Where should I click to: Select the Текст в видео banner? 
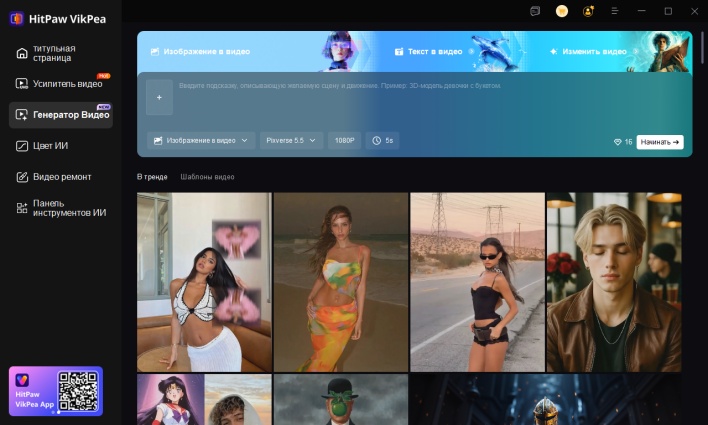tap(428, 51)
